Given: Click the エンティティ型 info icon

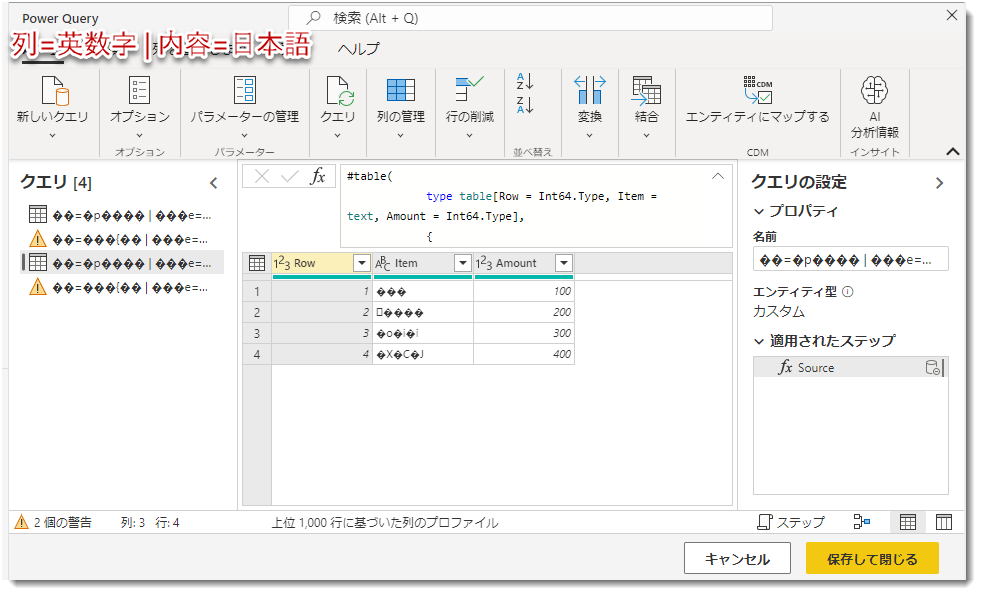Looking at the screenshot, I should [848, 292].
